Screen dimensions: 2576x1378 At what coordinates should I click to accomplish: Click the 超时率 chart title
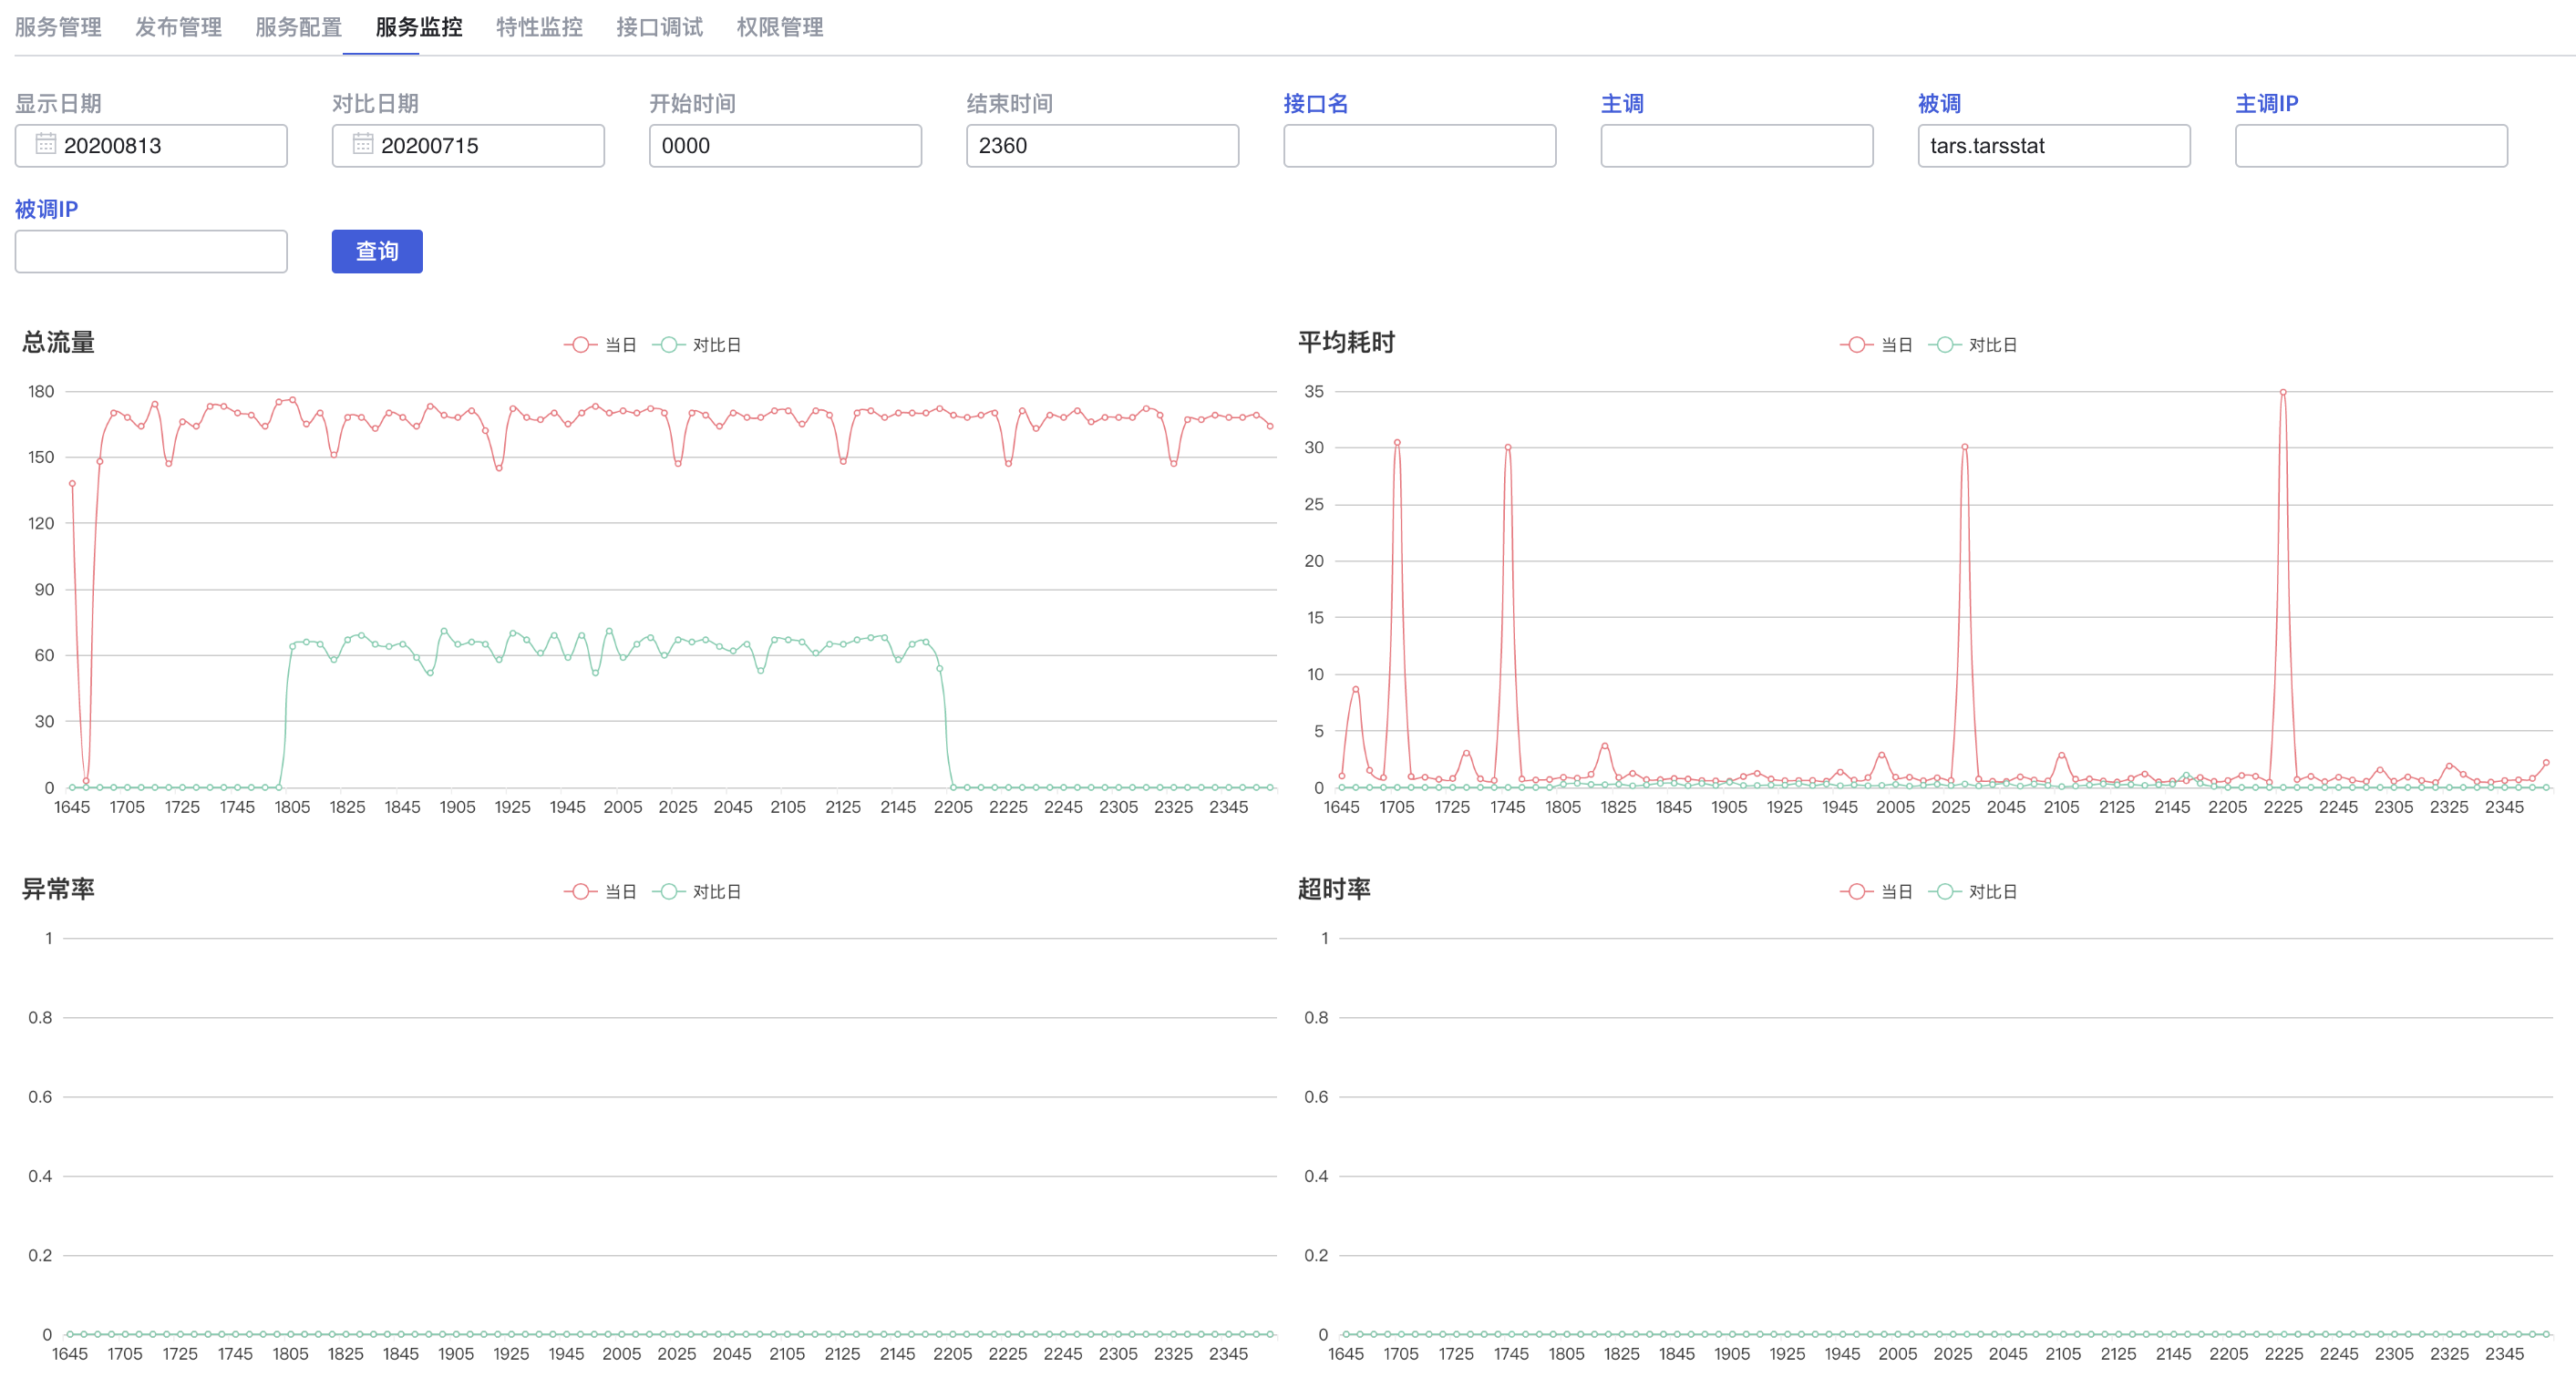coord(1334,889)
